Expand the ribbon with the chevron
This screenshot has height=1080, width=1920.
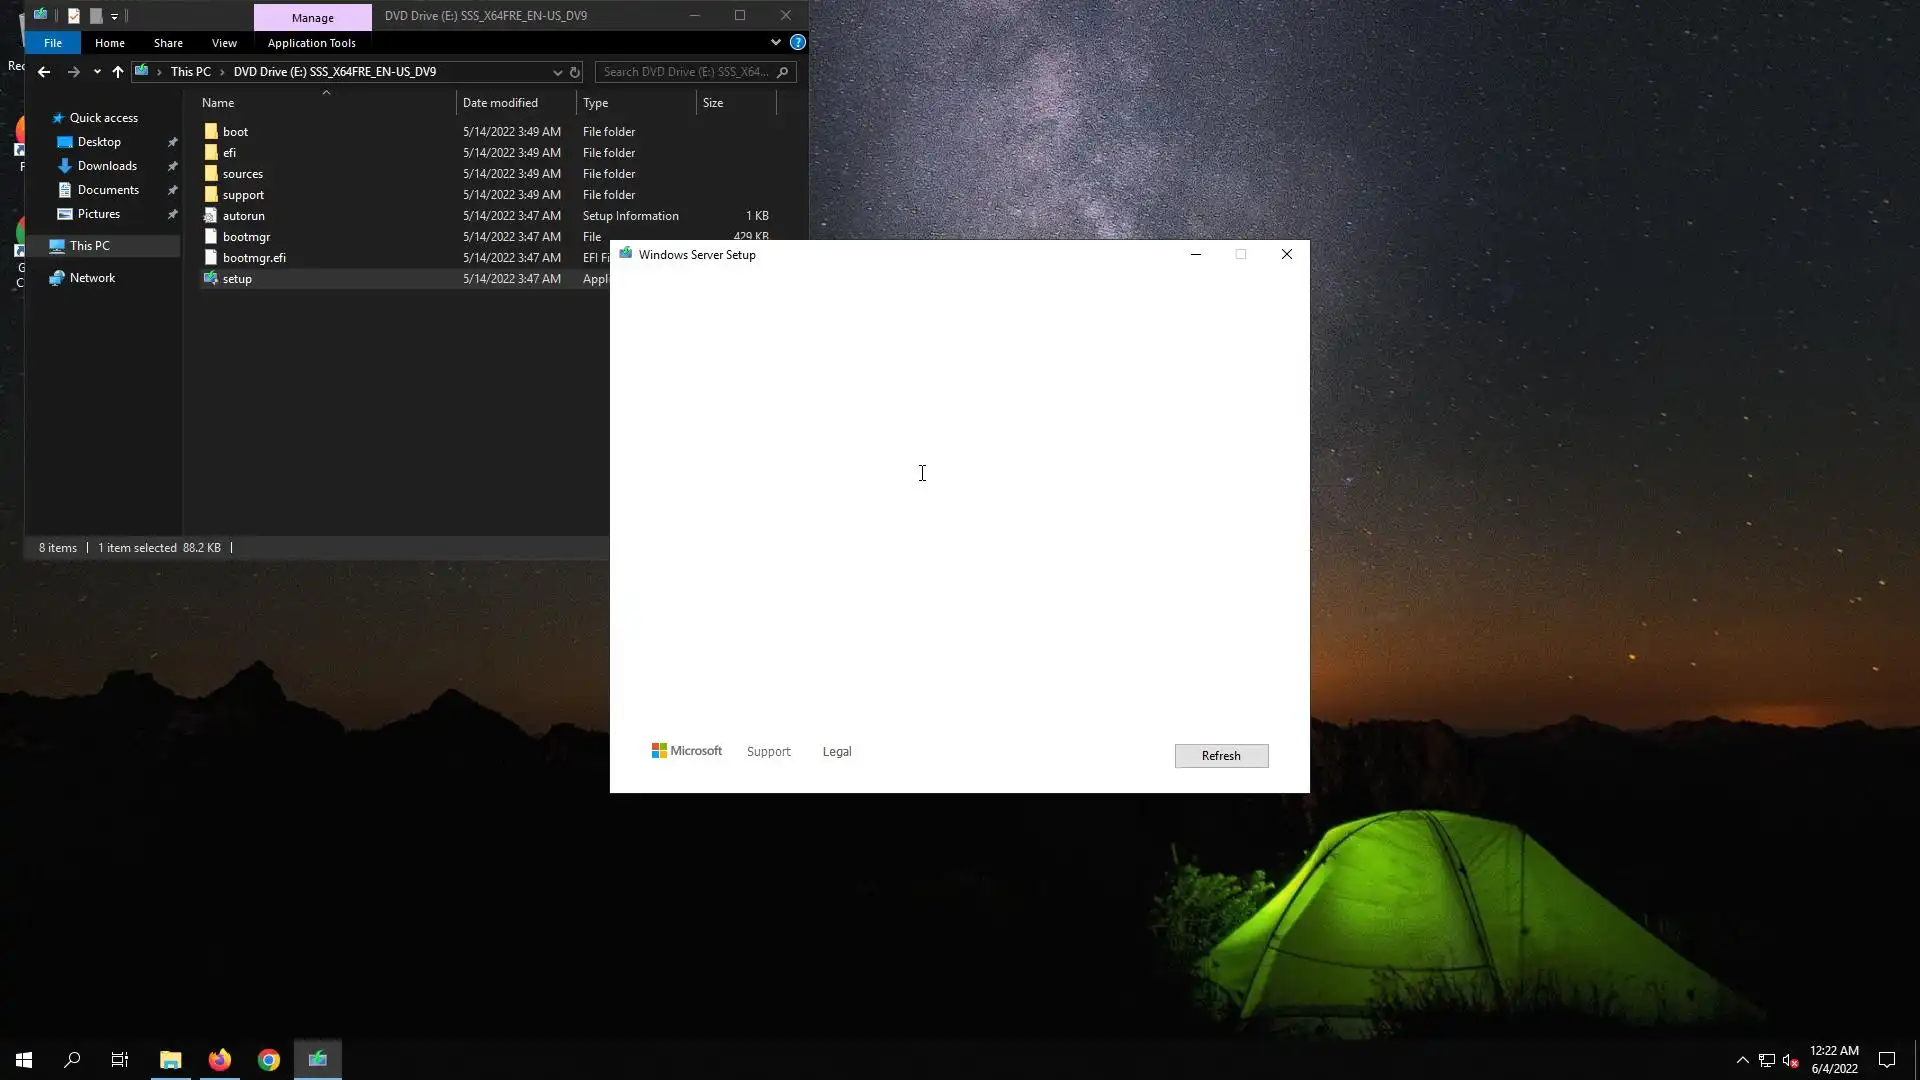tap(775, 42)
